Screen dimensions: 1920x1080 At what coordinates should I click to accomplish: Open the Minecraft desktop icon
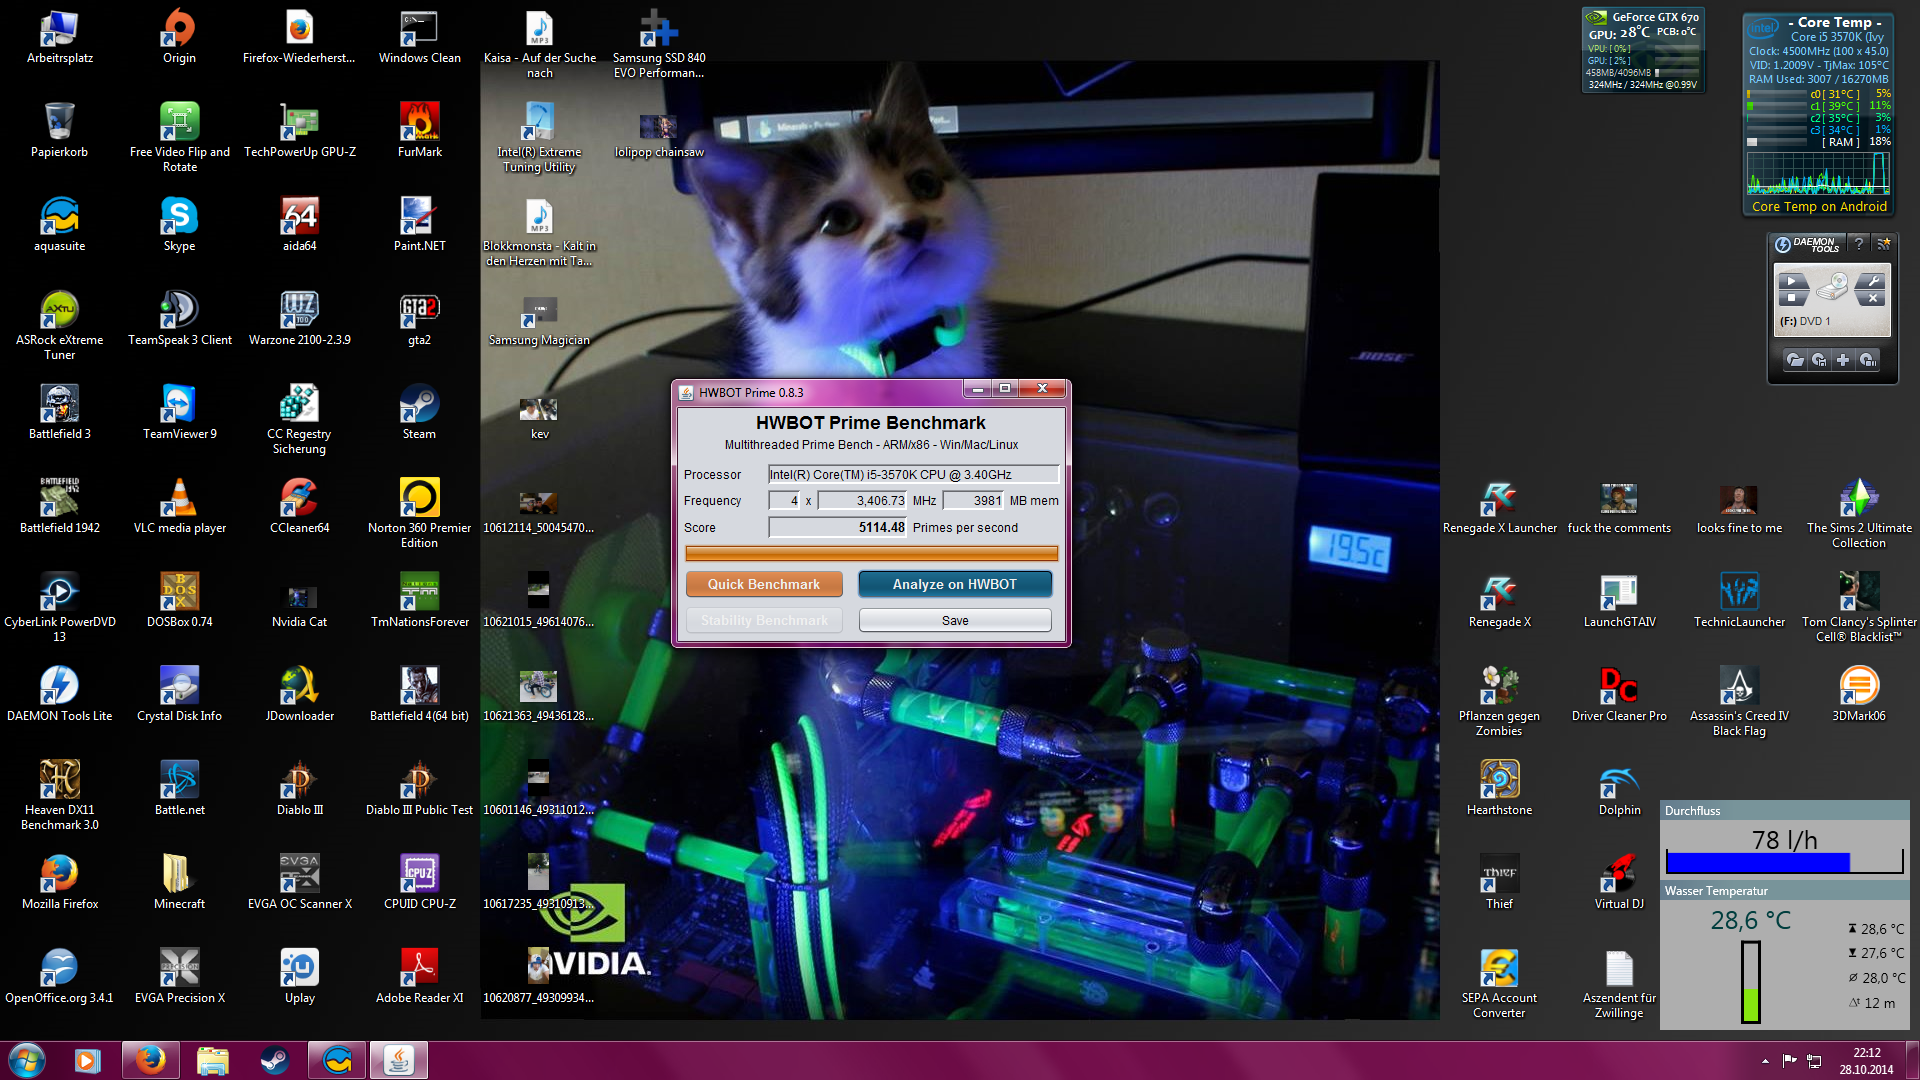pyautogui.click(x=179, y=883)
